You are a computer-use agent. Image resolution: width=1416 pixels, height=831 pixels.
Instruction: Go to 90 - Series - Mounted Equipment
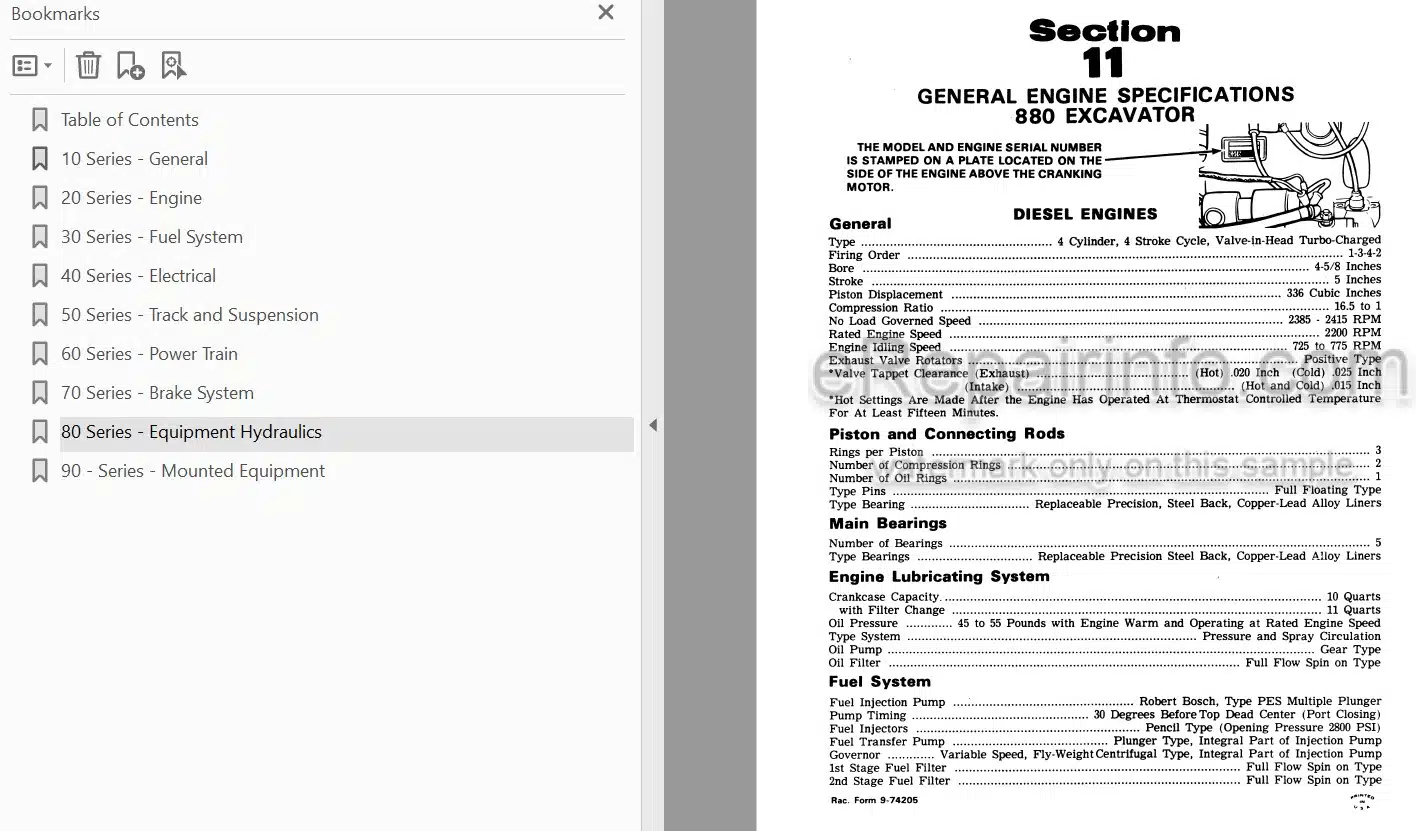click(193, 471)
